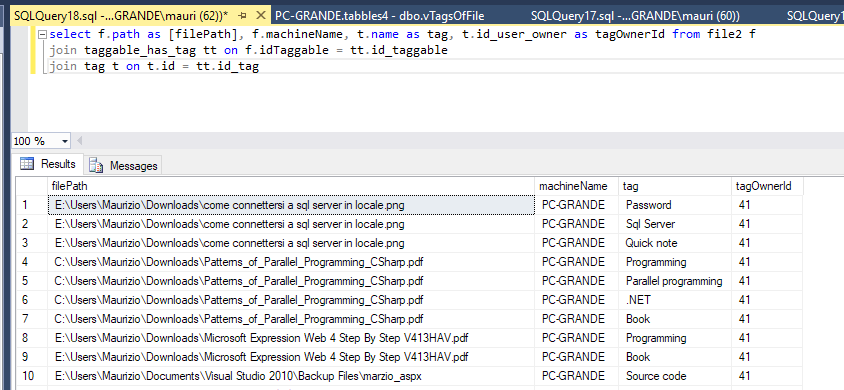Click tagOwnerId 41 in row 7
The width and height of the screenshot is (844, 390).
[767, 319]
